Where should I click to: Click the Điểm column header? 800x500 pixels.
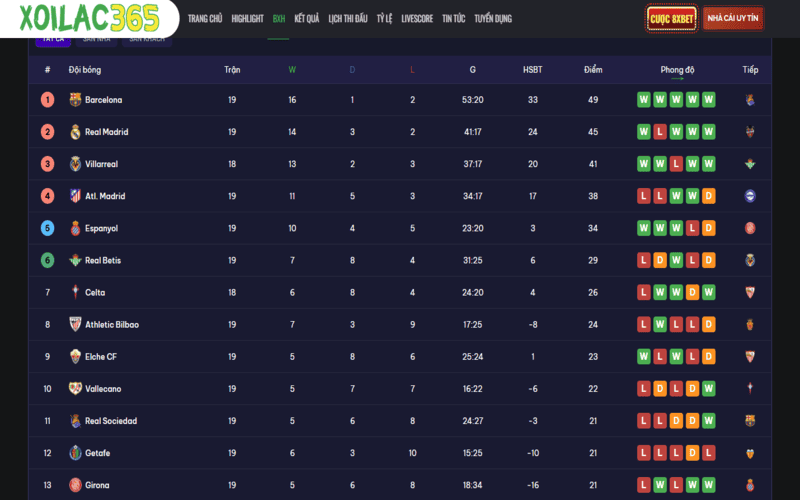(x=593, y=70)
